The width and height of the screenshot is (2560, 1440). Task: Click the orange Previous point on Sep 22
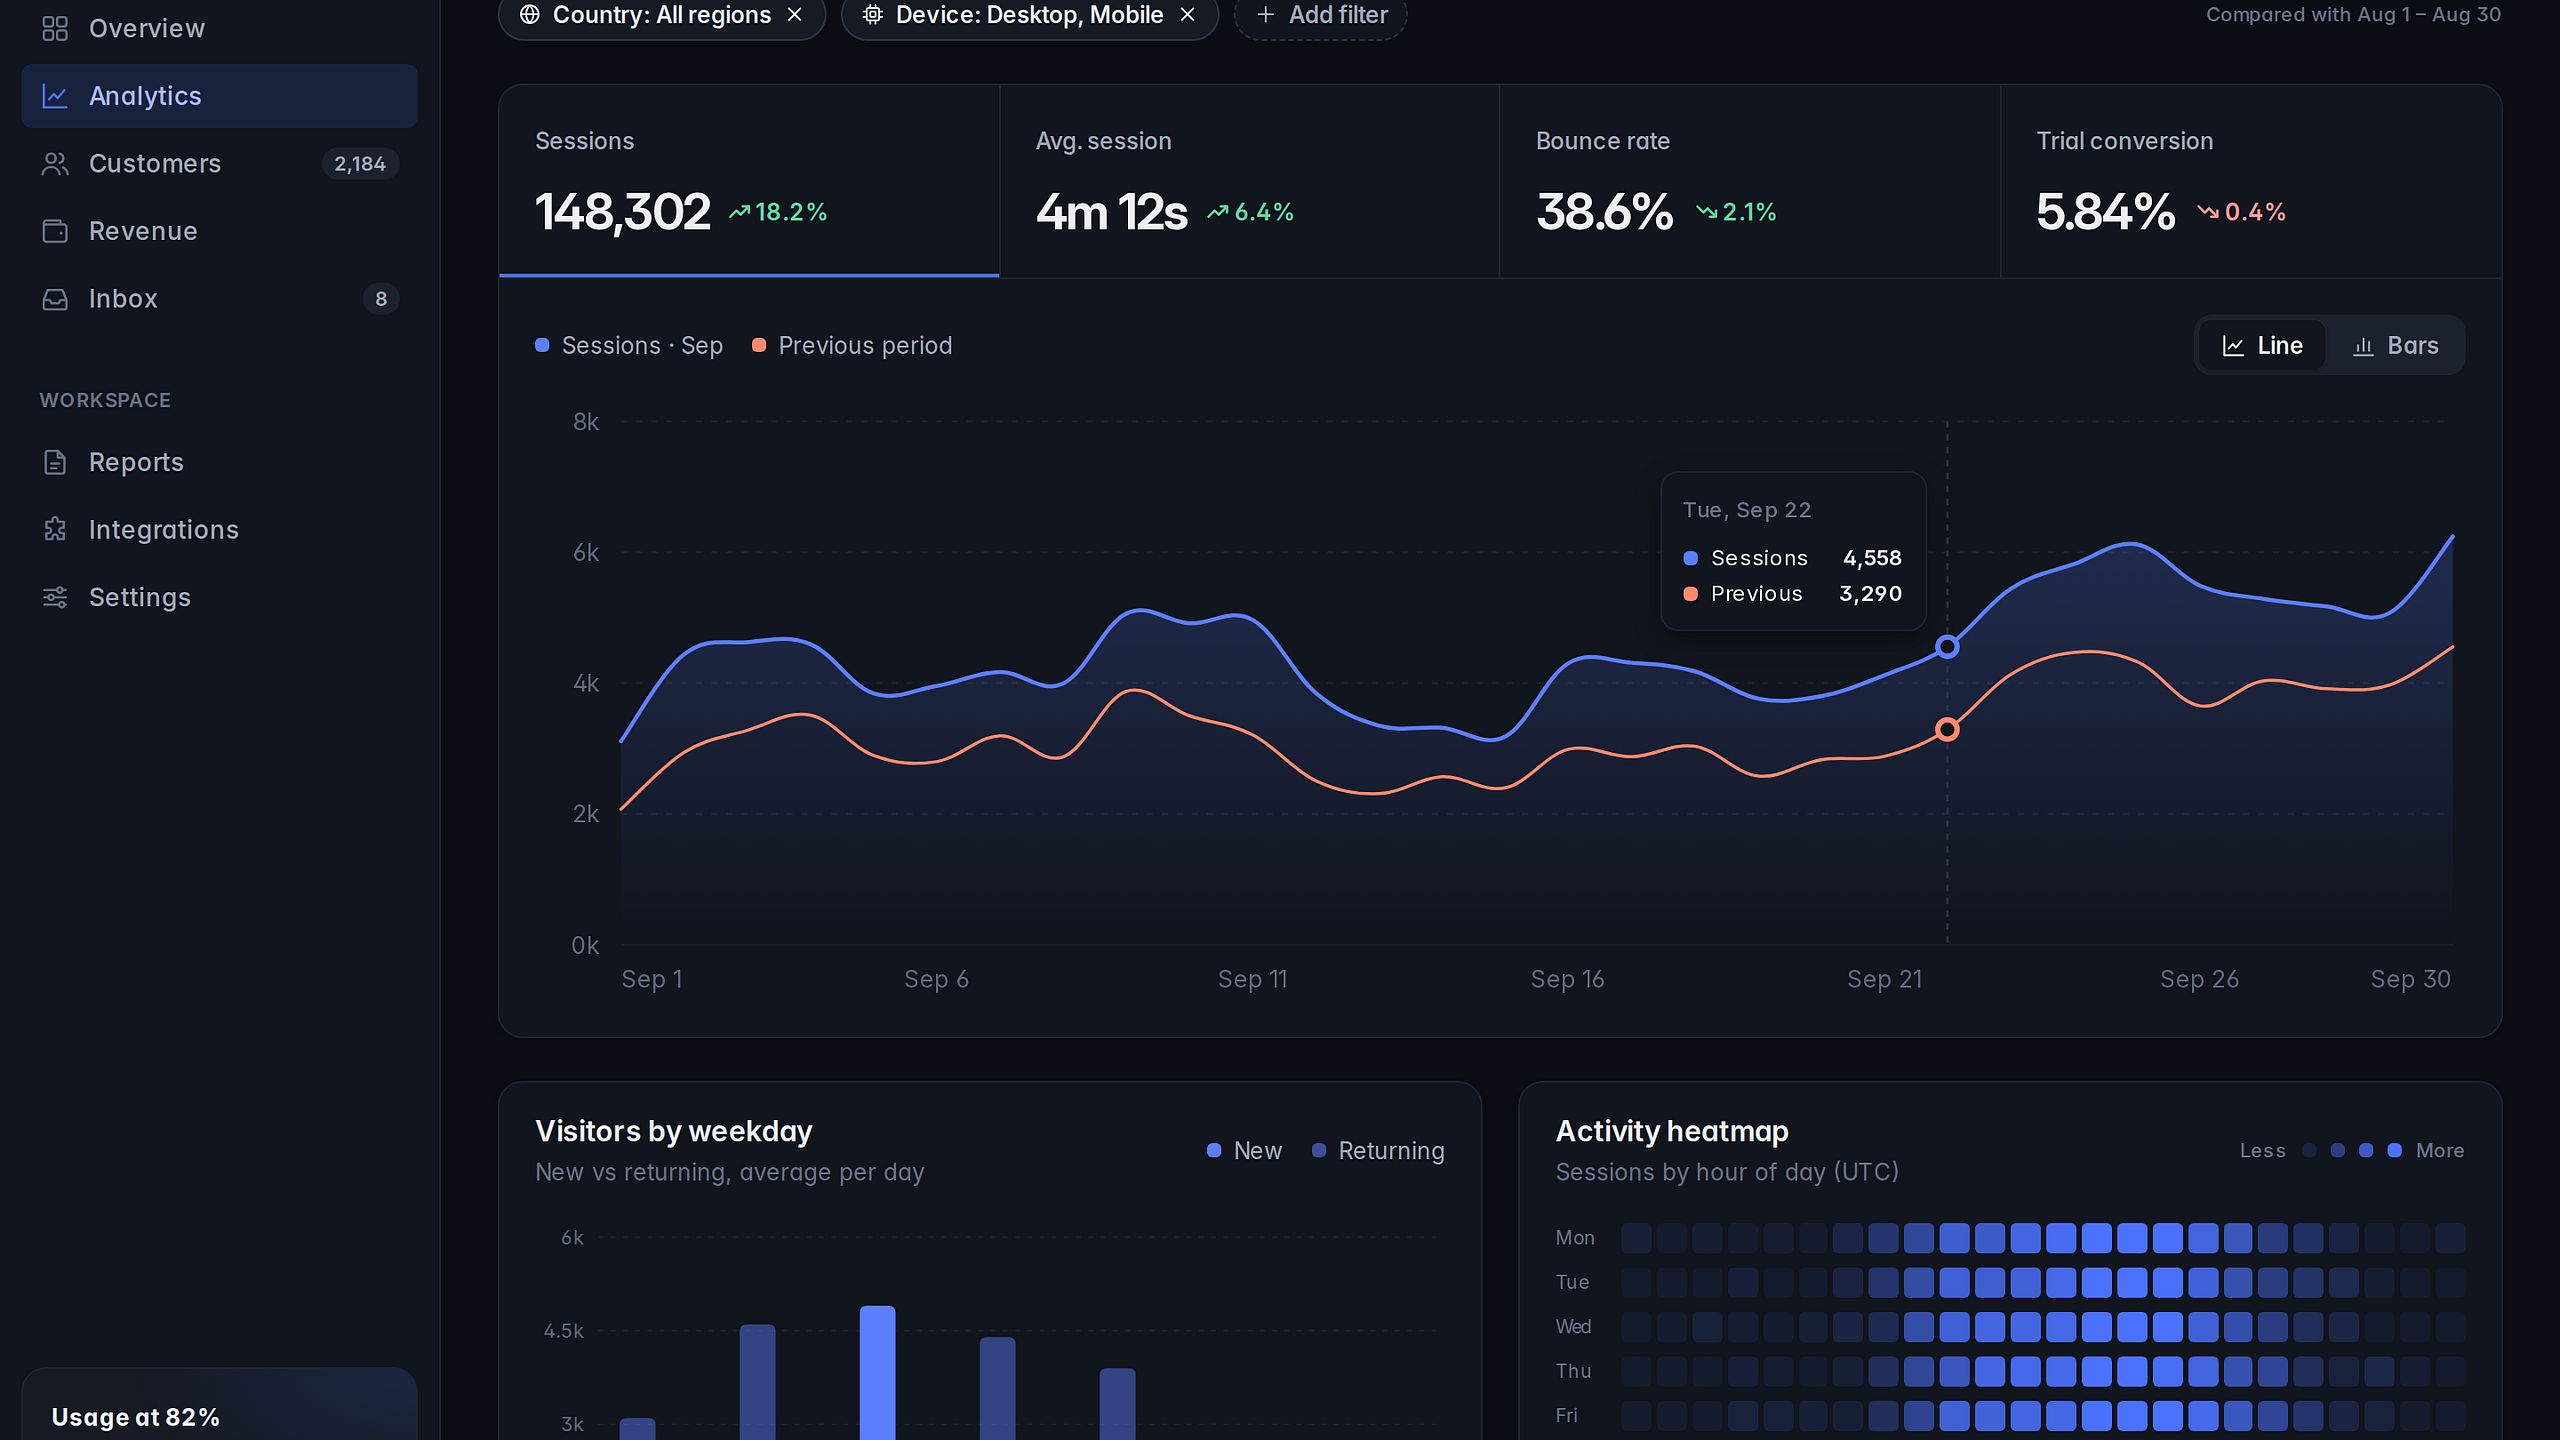(1946, 730)
